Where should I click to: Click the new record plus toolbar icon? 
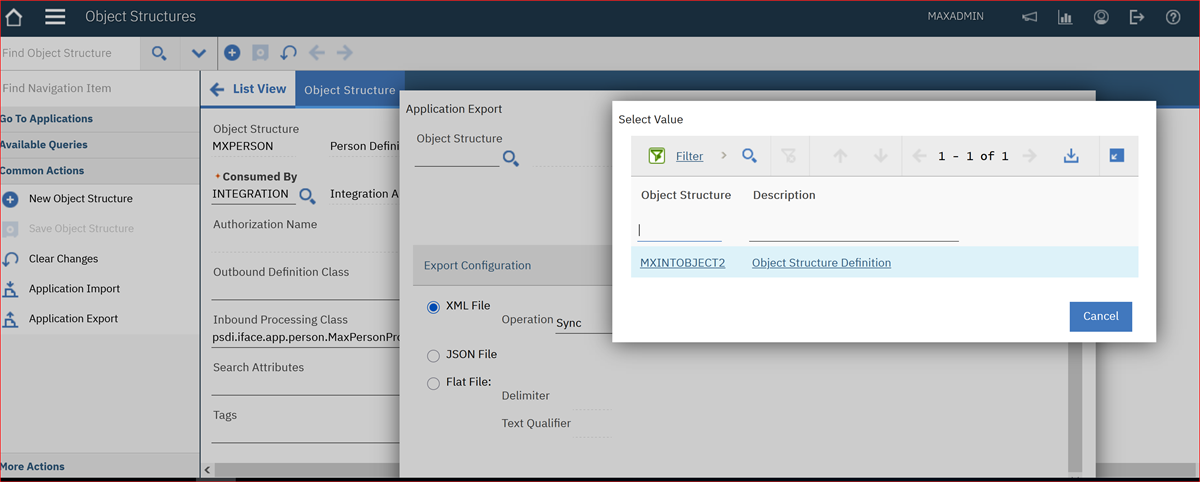(232, 53)
